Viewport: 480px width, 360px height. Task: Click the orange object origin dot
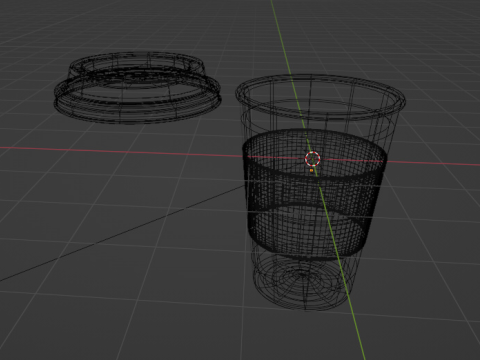tap(312, 170)
